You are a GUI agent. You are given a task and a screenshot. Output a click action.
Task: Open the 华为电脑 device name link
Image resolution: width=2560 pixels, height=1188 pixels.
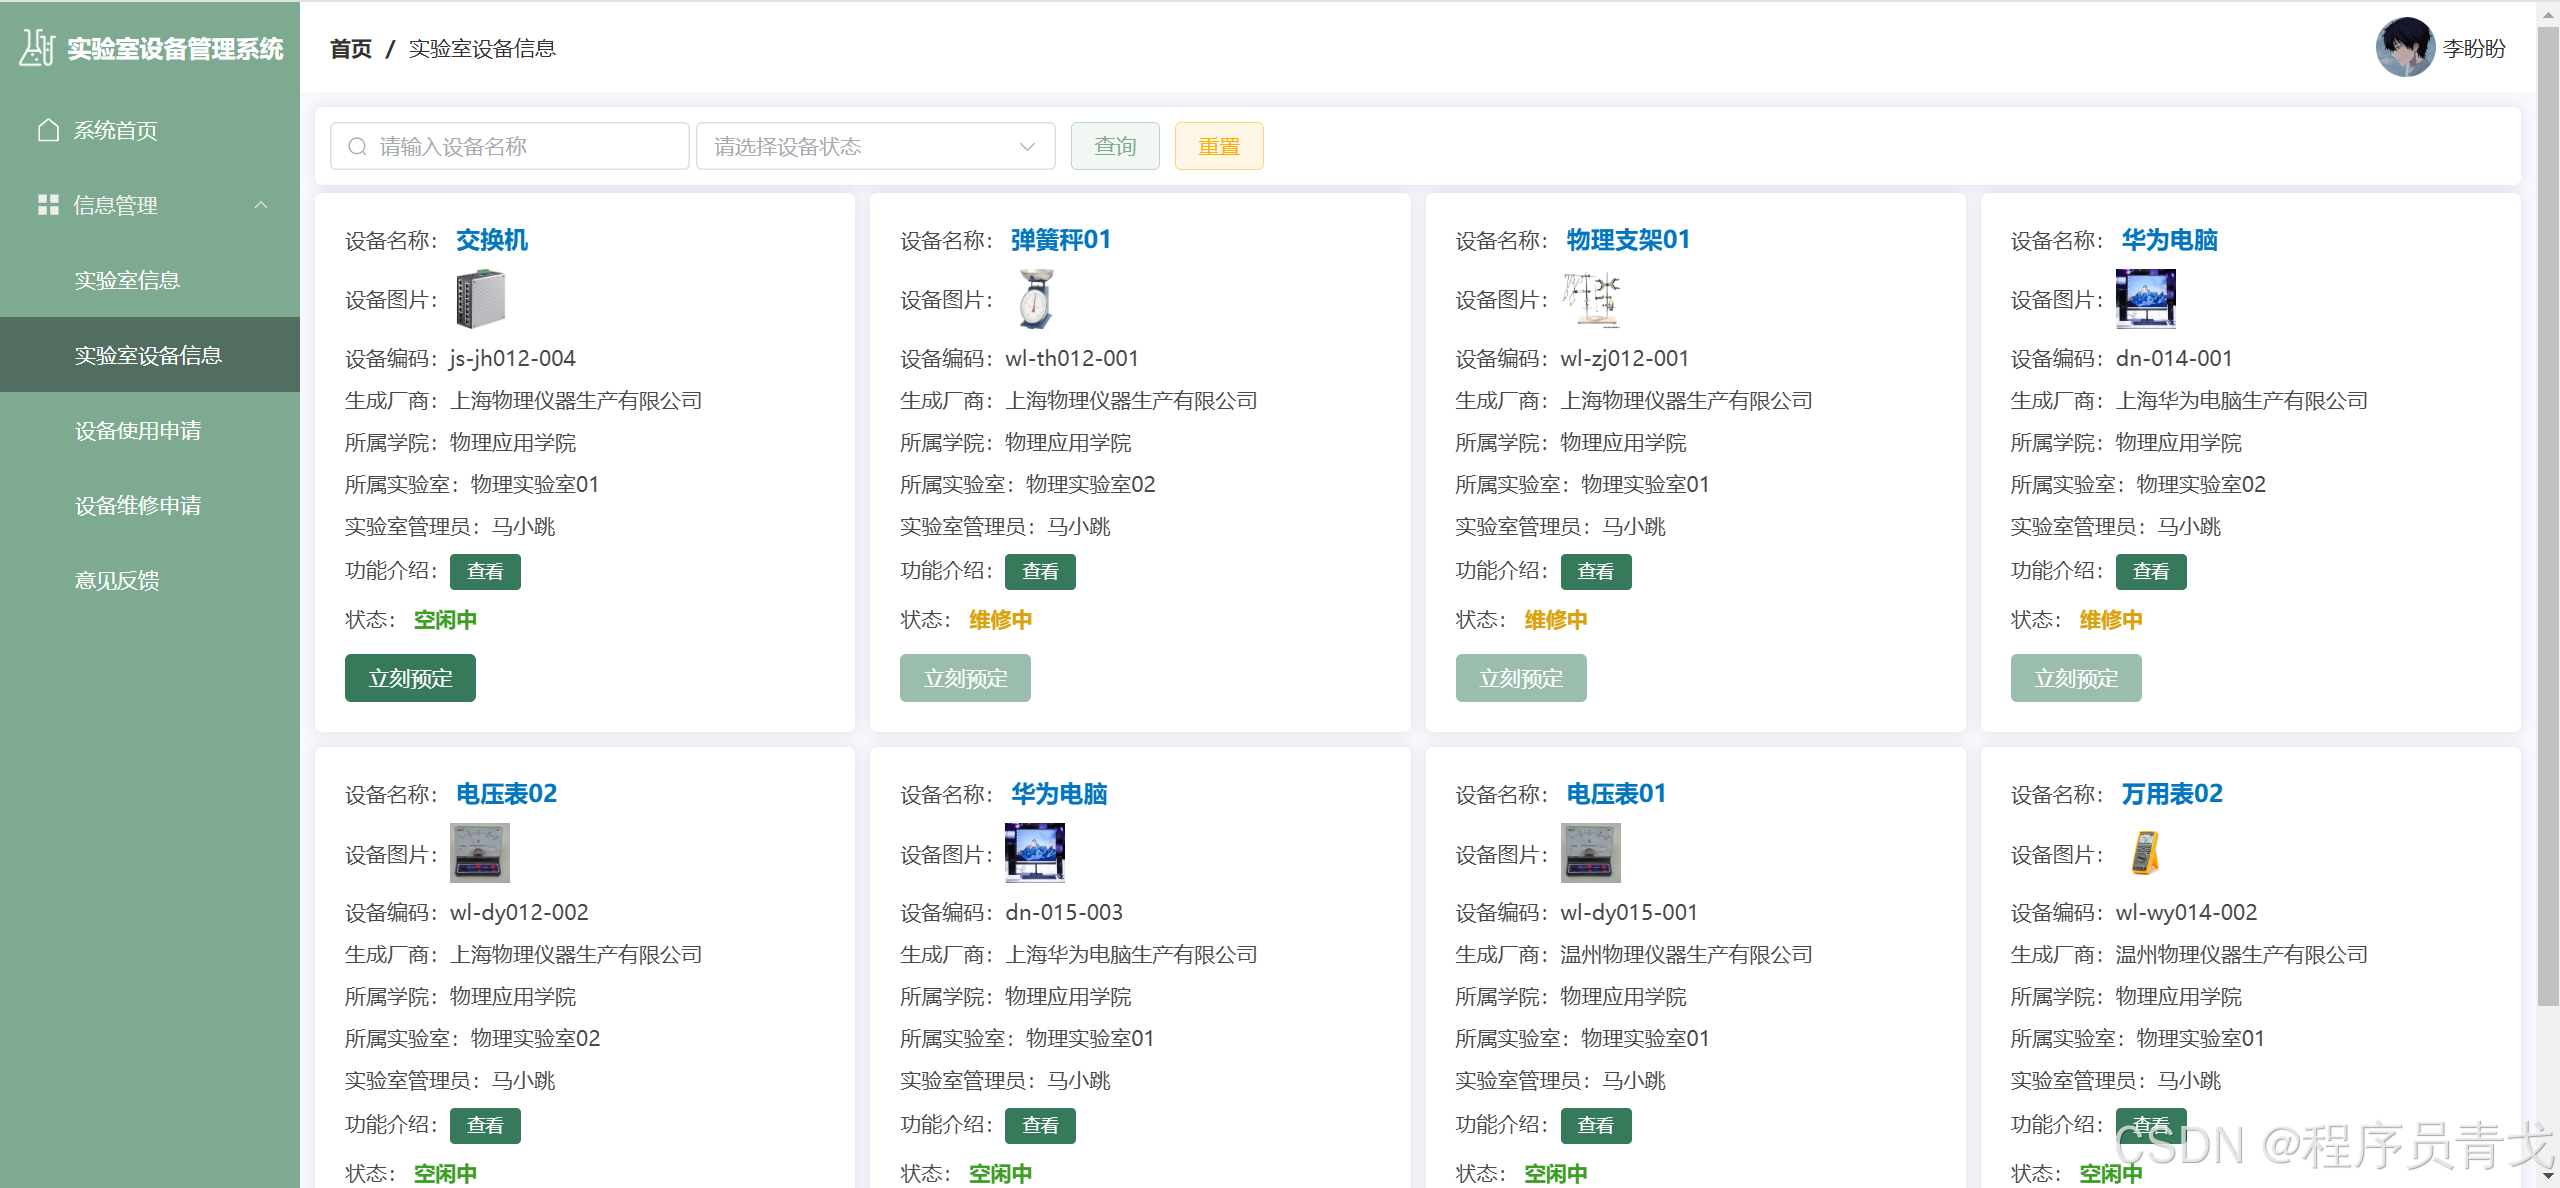[x=2167, y=240]
